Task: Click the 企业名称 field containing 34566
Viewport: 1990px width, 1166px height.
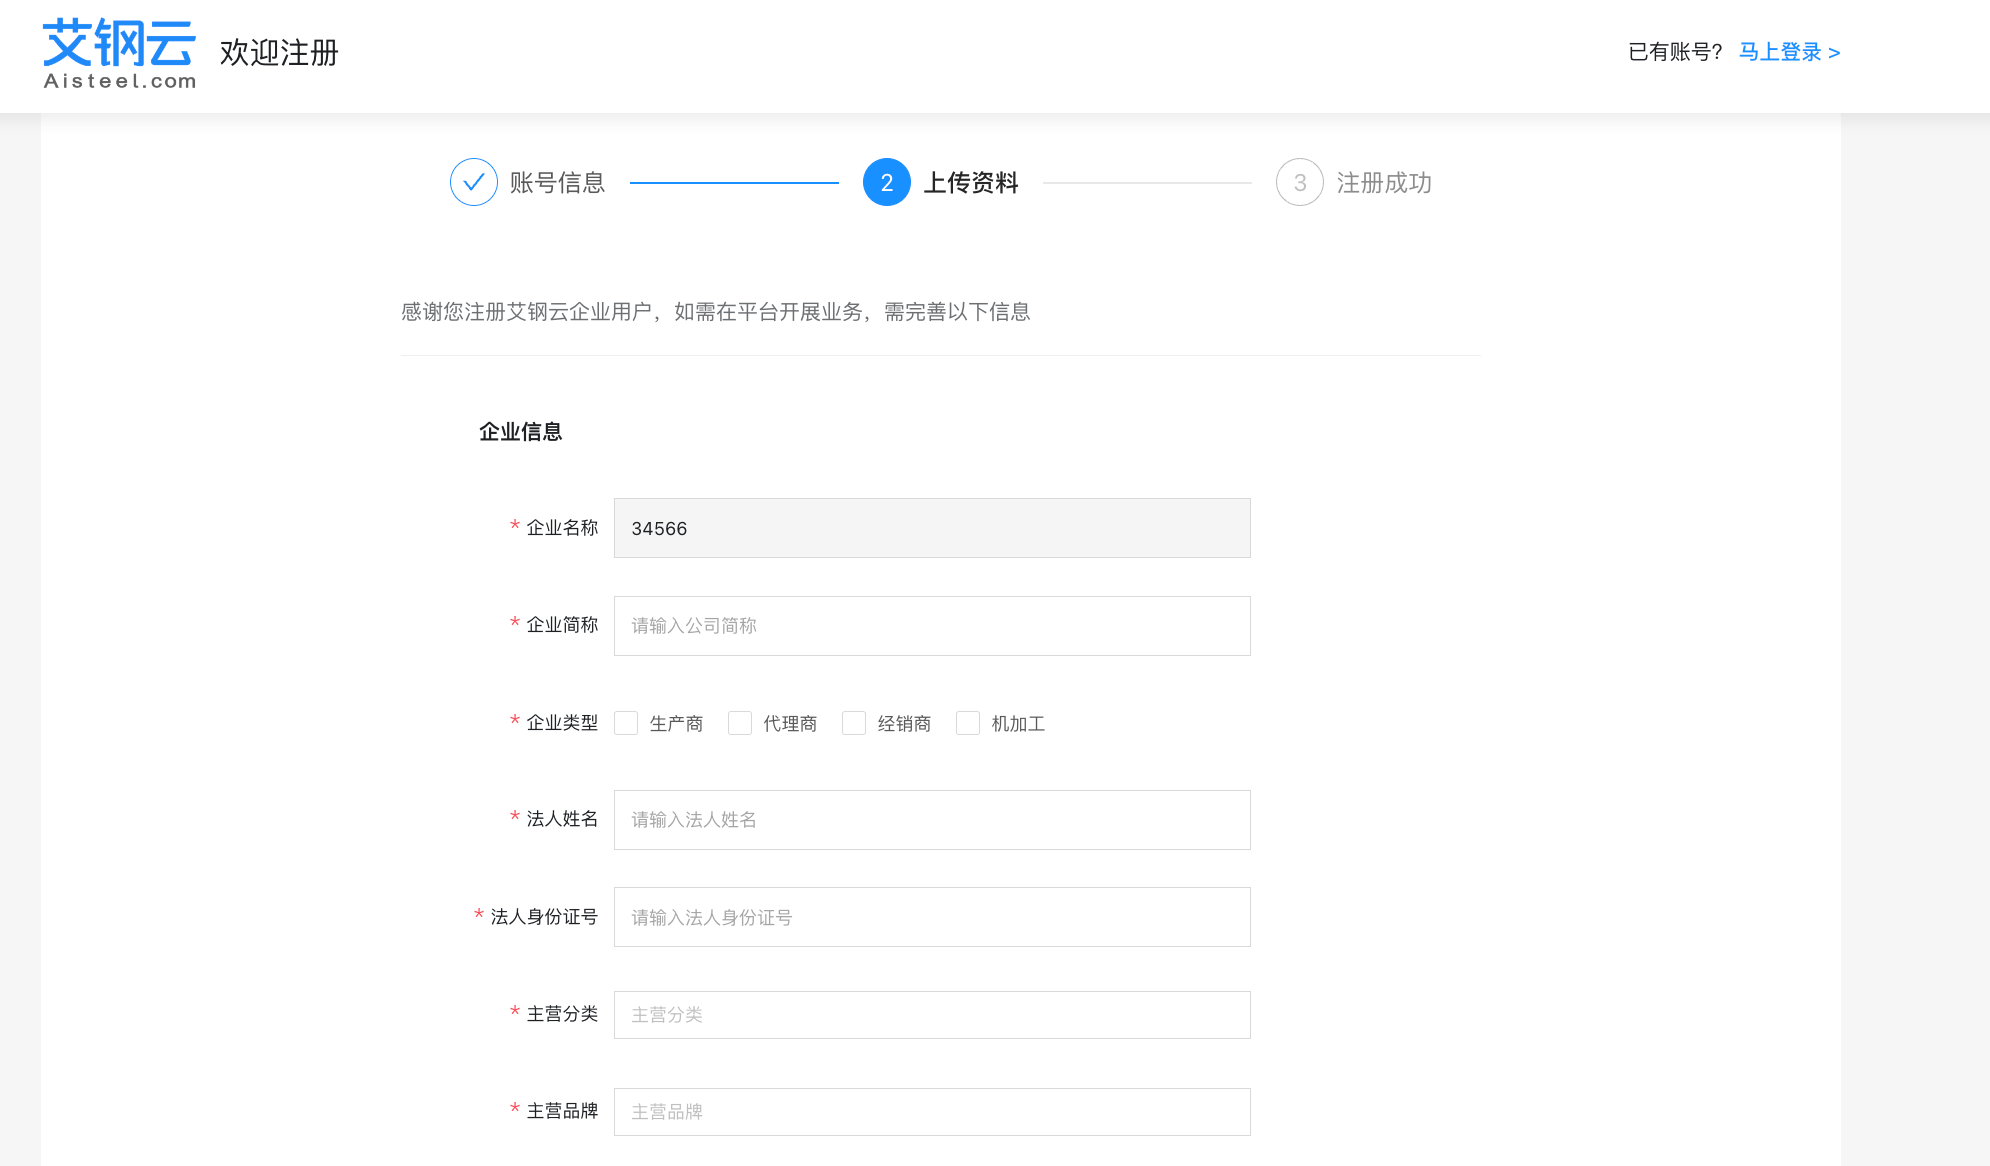Action: click(931, 528)
